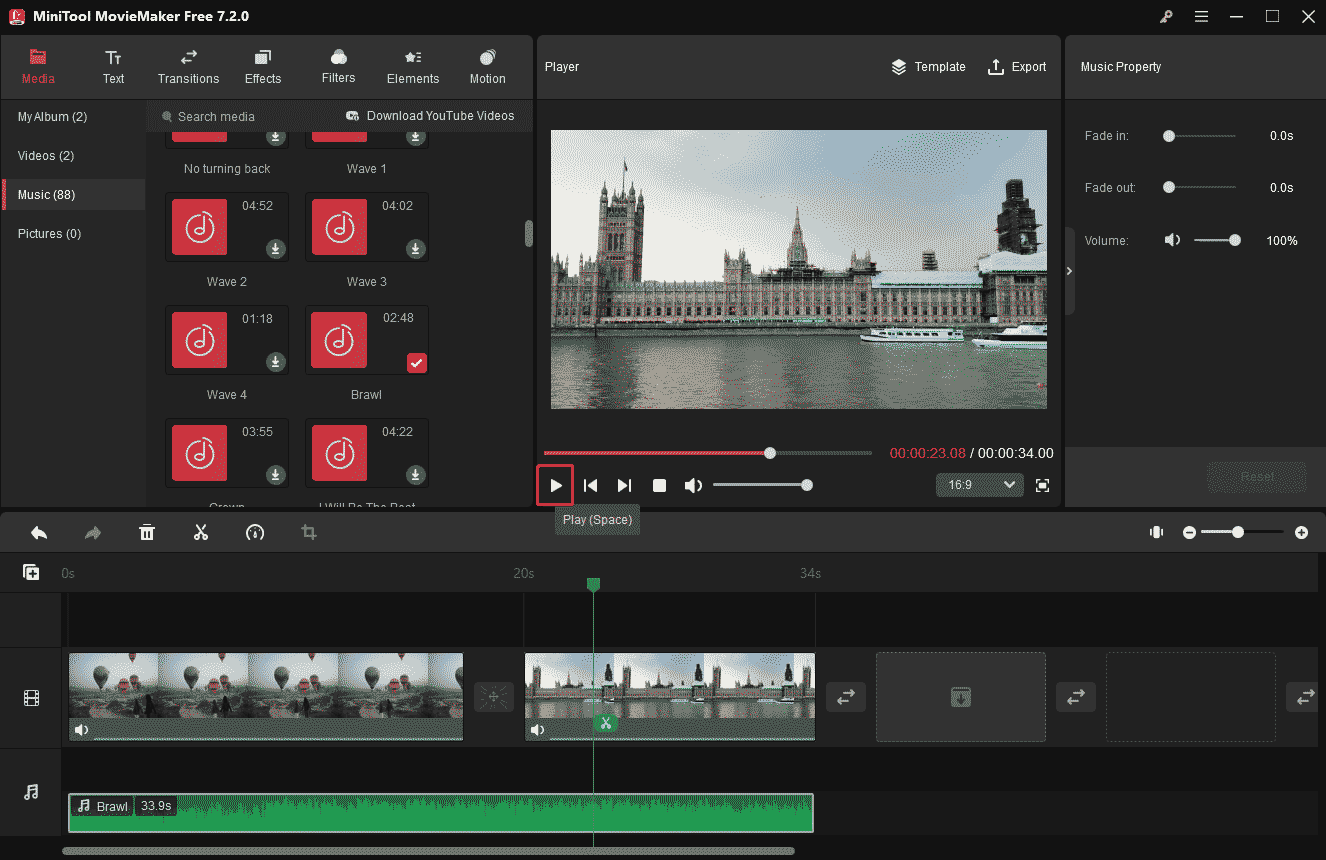
Task: Click the scissors icon on playhead
Action: [x=604, y=723]
